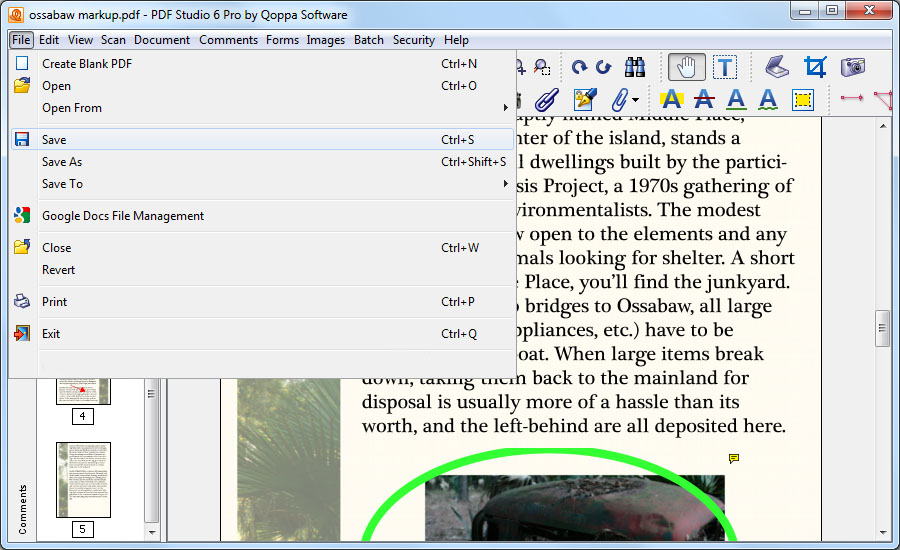Open the Images menu
Image resolution: width=900 pixels, height=550 pixels.
(325, 40)
